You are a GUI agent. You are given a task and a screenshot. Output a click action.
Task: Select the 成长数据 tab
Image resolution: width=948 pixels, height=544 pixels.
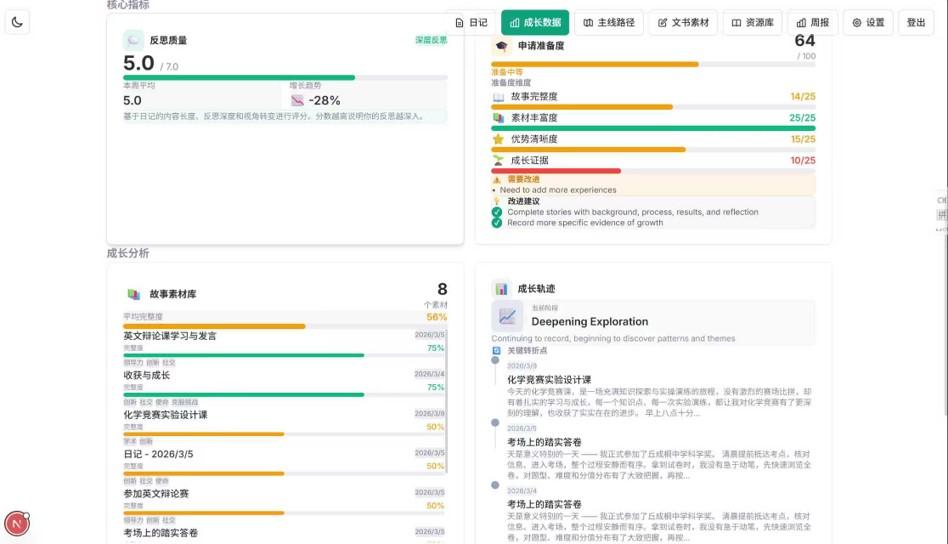pos(535,22)
